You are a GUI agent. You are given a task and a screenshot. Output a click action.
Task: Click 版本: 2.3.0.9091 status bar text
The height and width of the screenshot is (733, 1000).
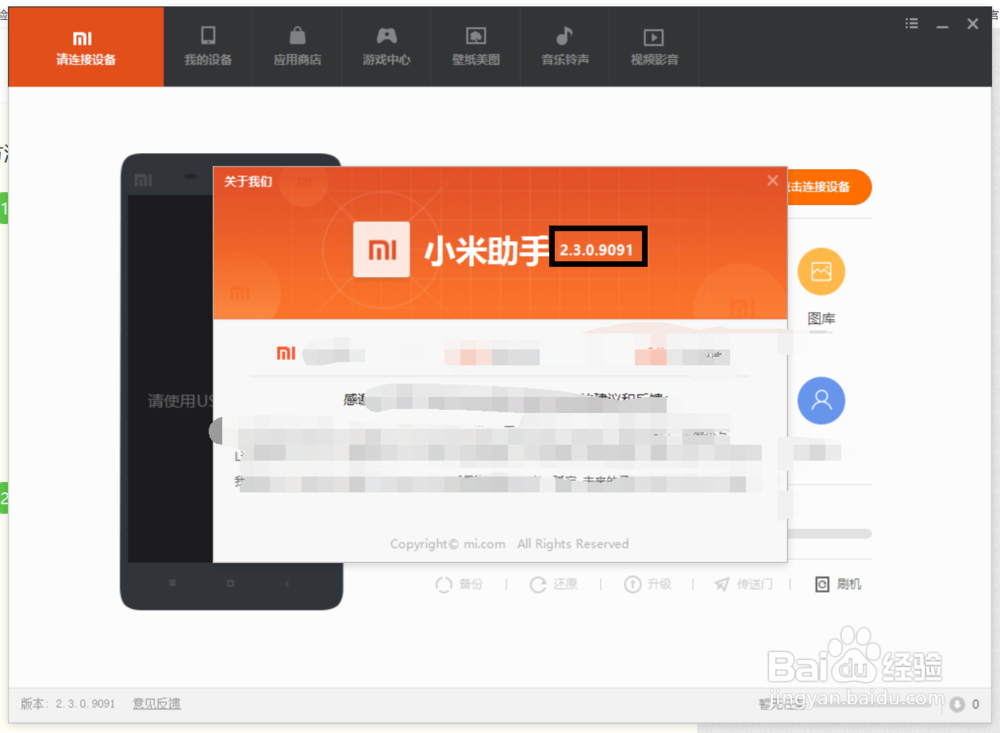[68, 704]
